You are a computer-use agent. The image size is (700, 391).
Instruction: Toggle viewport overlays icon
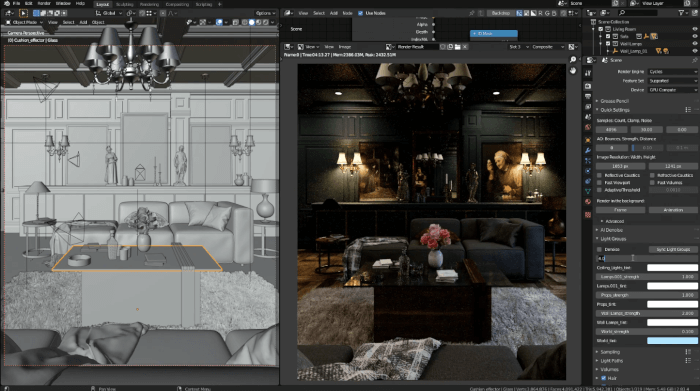pos(219,22)
